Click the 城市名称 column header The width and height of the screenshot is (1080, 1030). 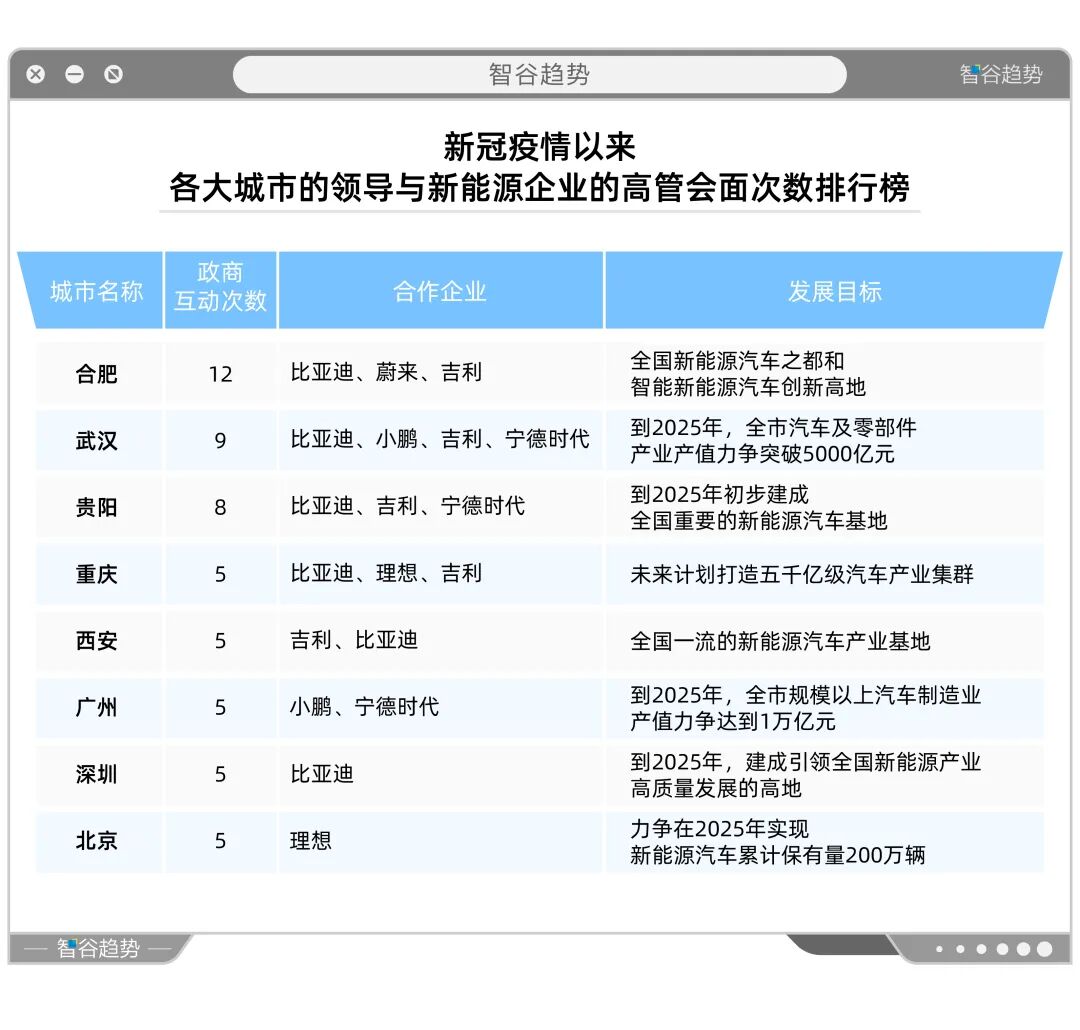[96, 291]
